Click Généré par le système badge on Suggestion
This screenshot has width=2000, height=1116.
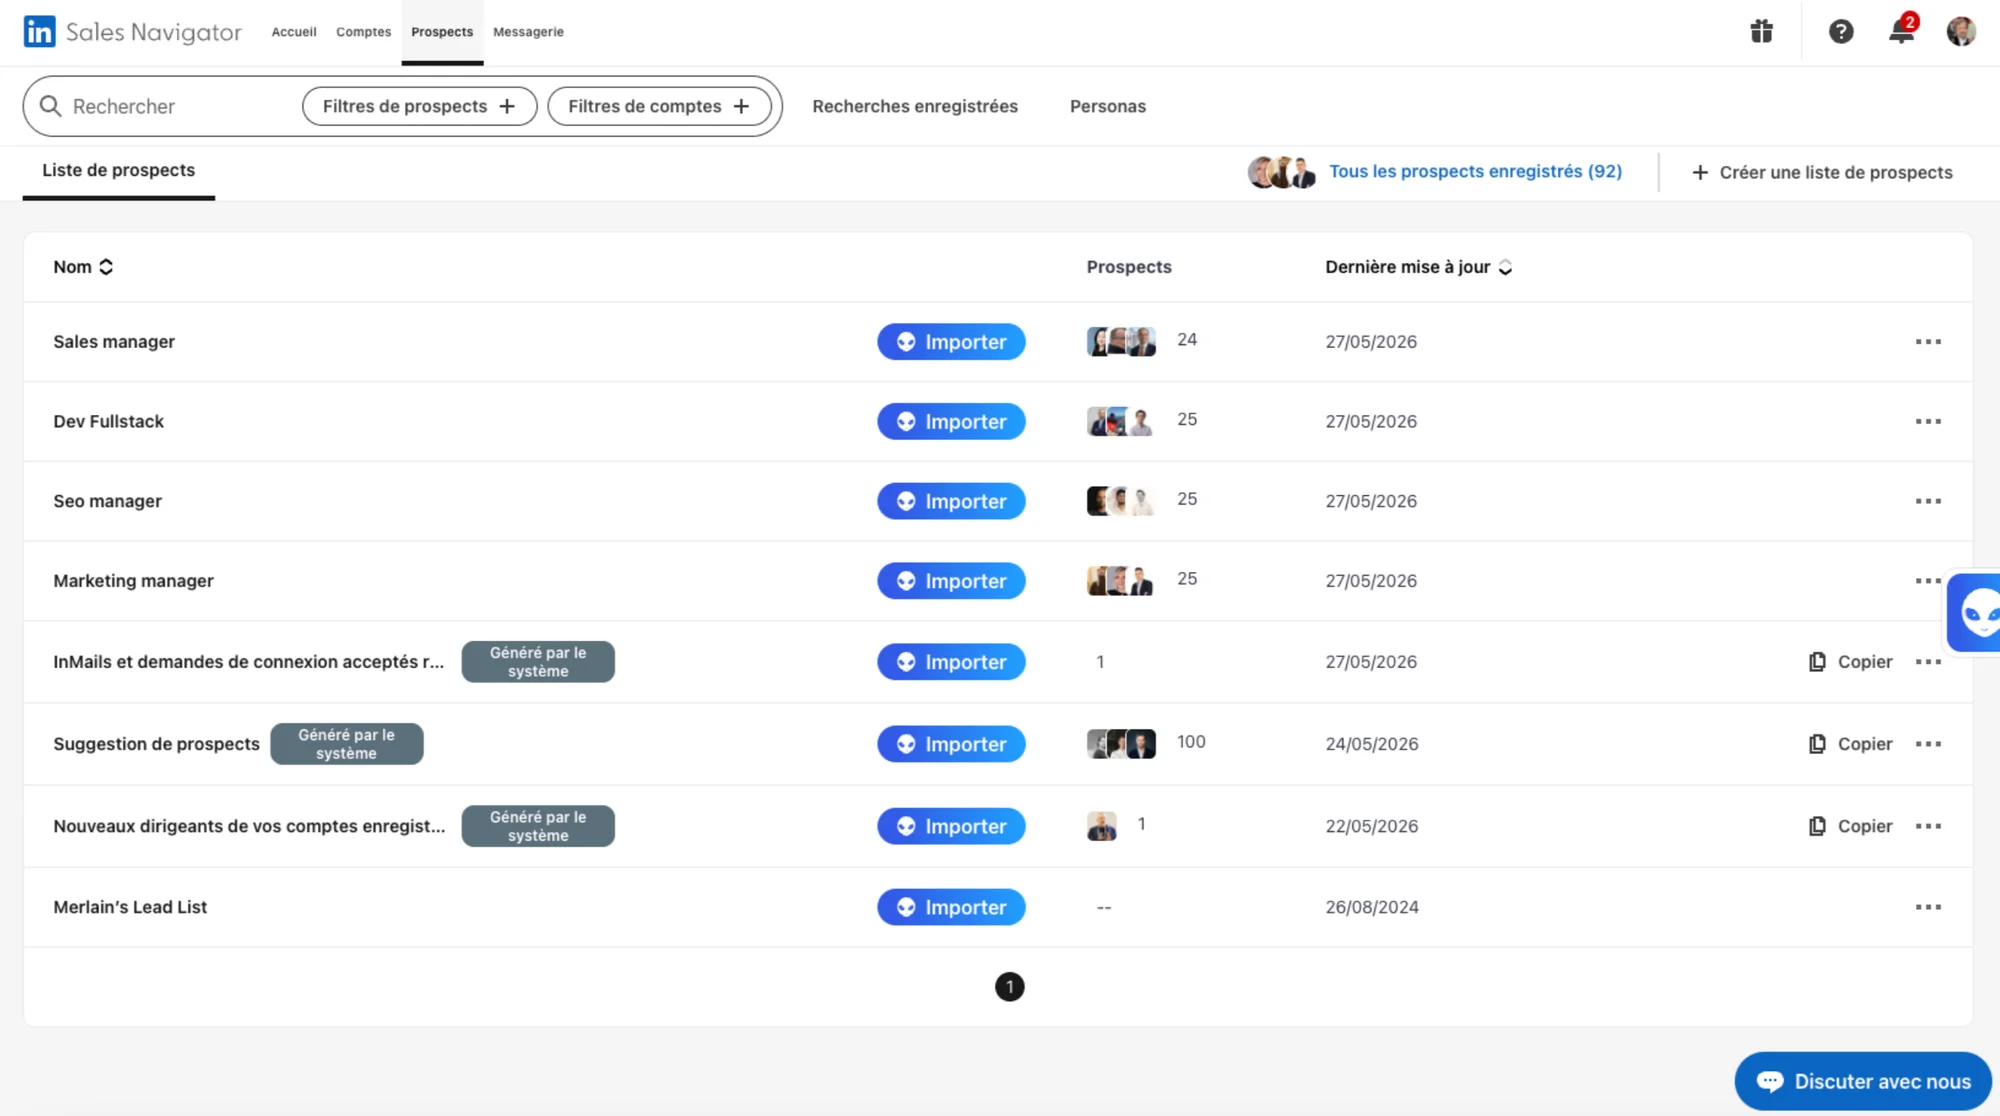(347, 744)
